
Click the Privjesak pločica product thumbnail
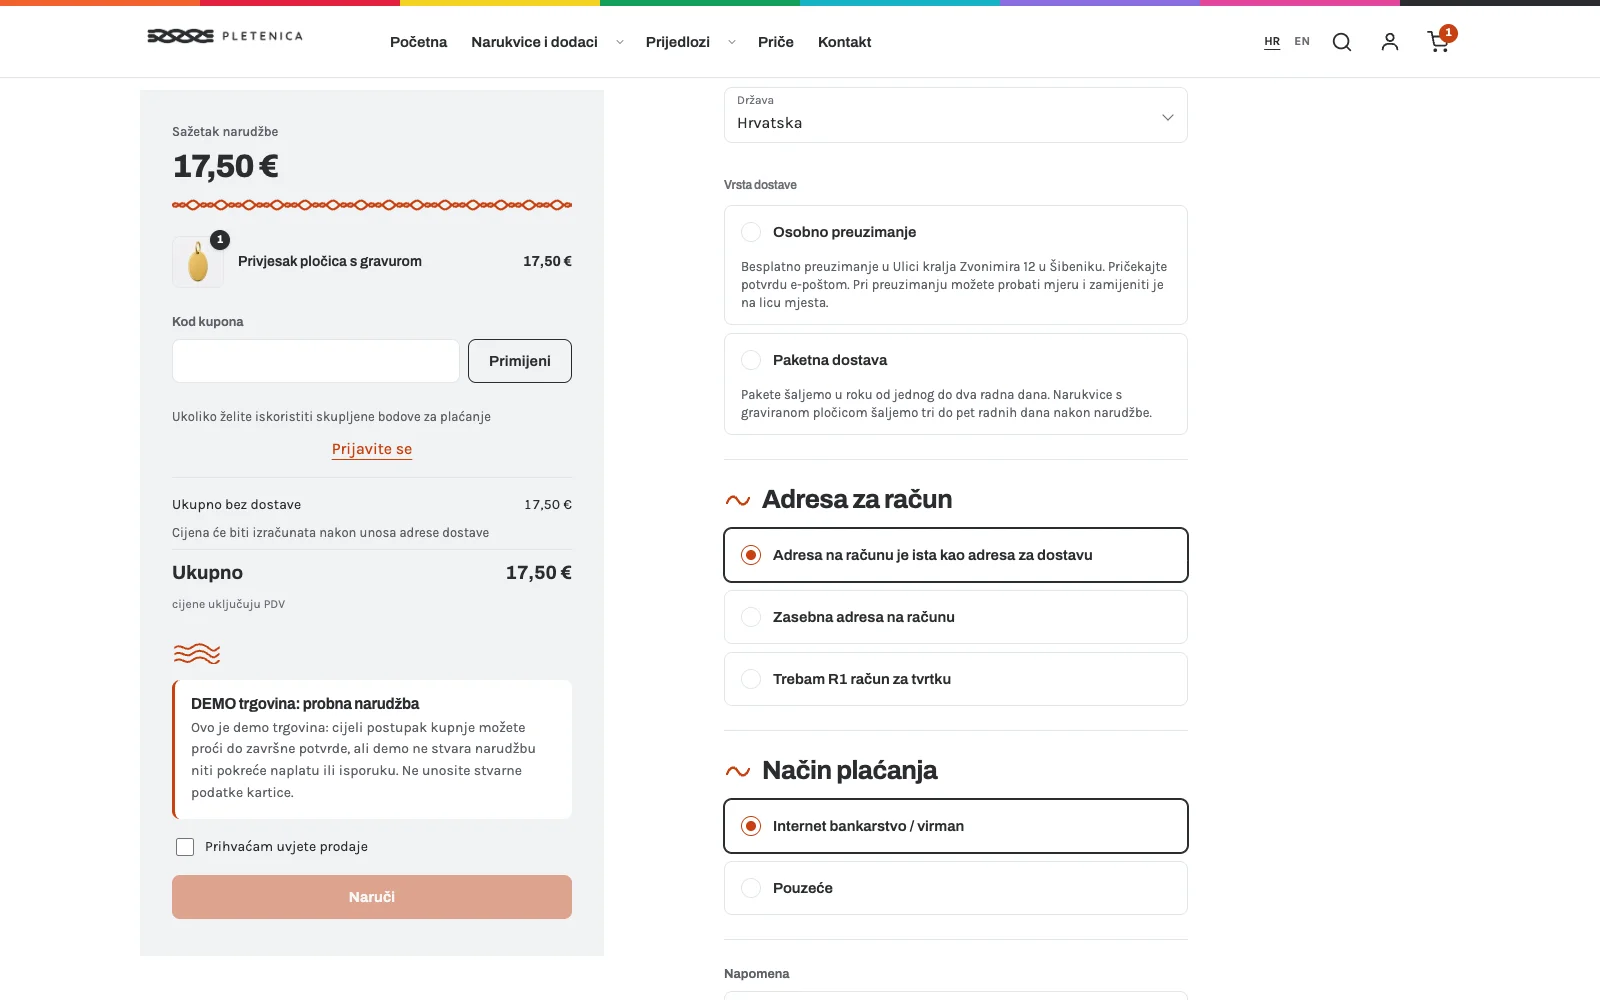pos(198,262)
